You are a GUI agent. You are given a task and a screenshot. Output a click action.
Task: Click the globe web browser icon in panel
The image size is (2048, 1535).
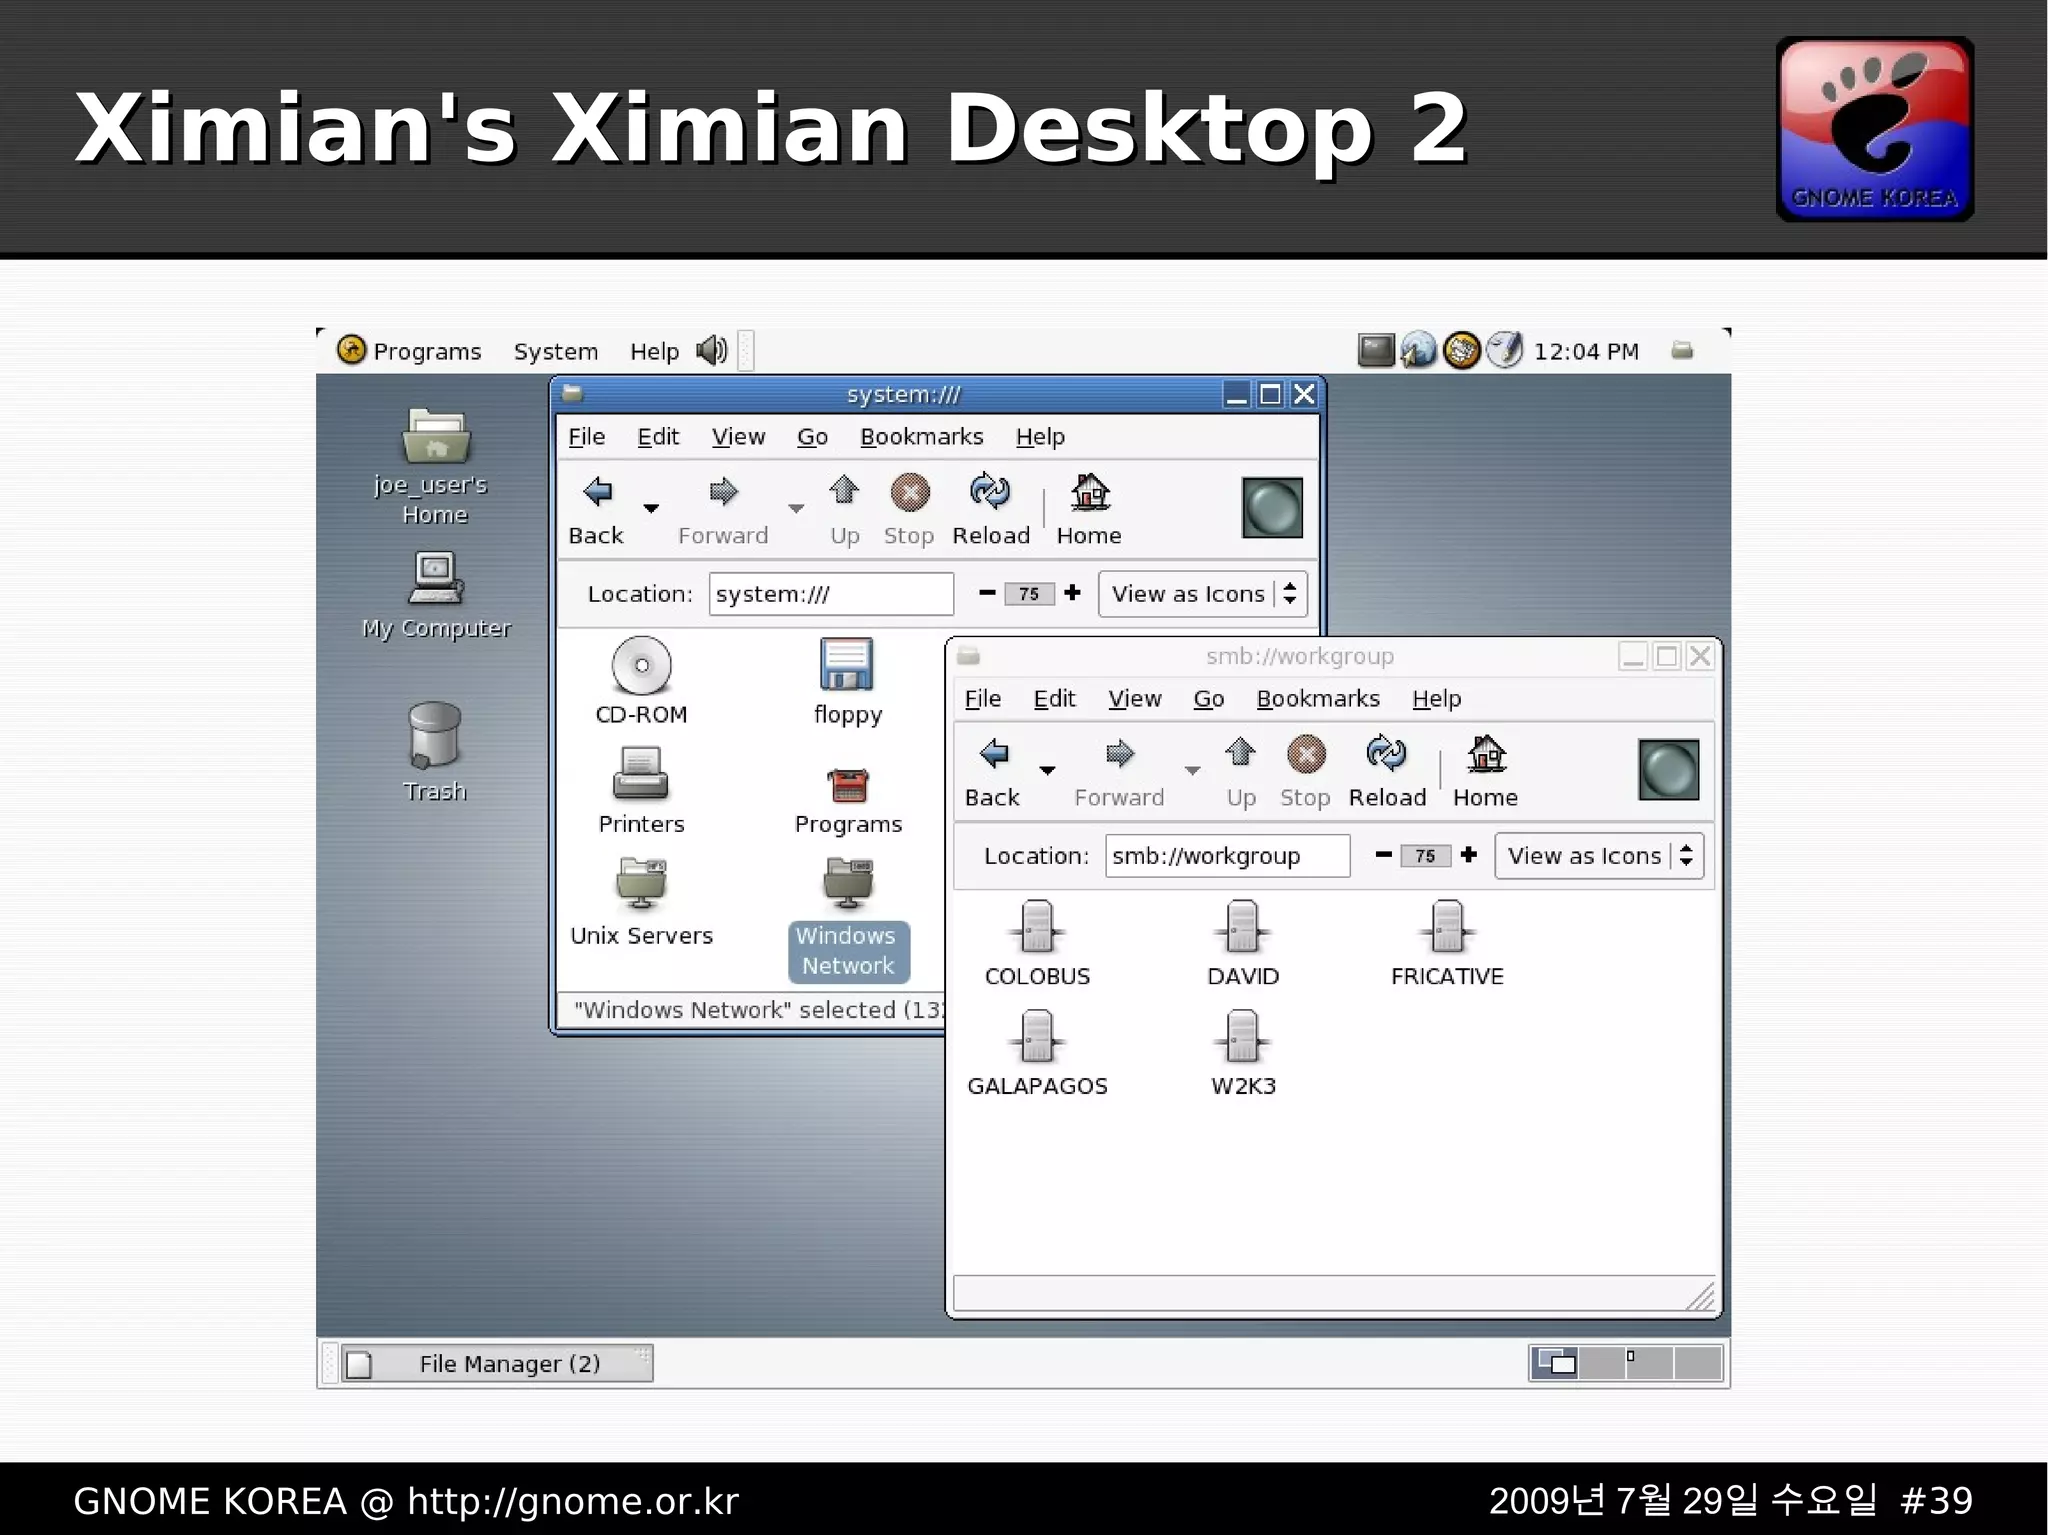pyautogui.click(x=1418, y=350)
